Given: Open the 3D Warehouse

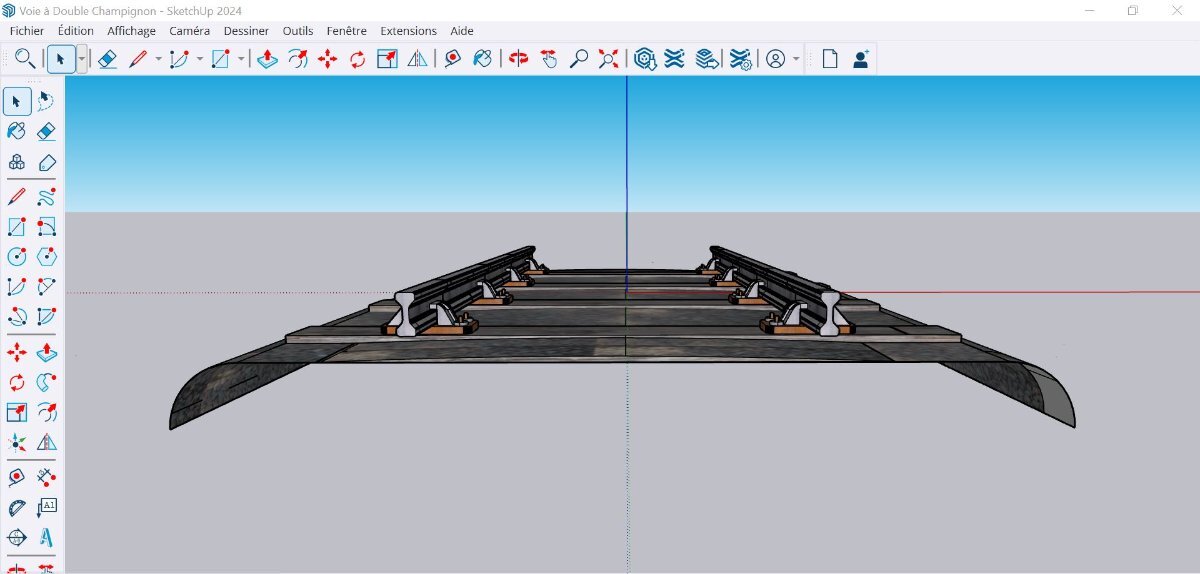Looking at the screenshot, I should tap(645, 59).
